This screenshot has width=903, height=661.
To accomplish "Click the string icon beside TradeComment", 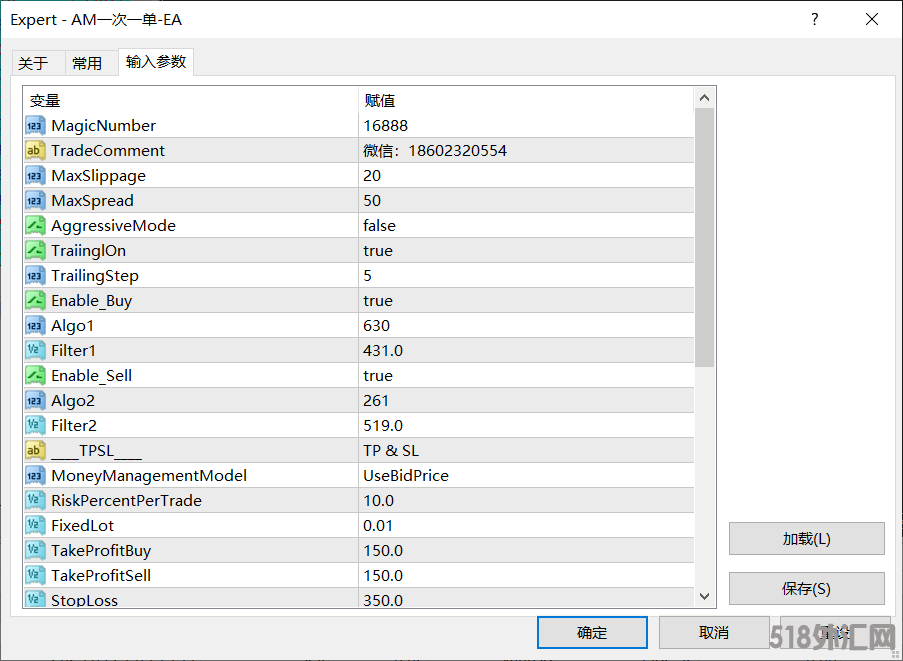I will tap(35, 151).
